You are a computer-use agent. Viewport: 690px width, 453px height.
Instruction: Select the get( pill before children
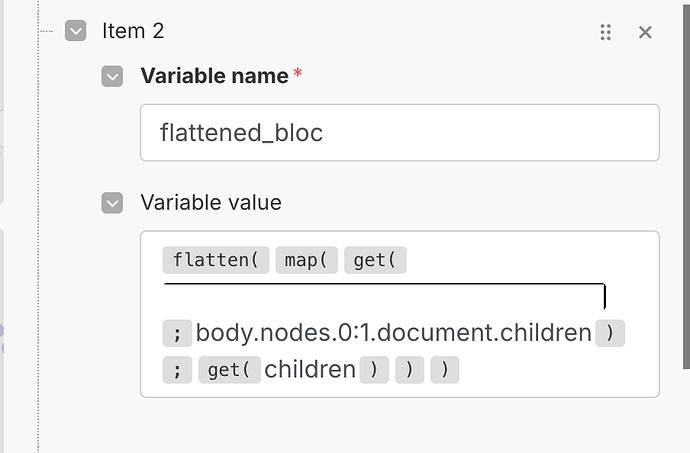point(229,370)
